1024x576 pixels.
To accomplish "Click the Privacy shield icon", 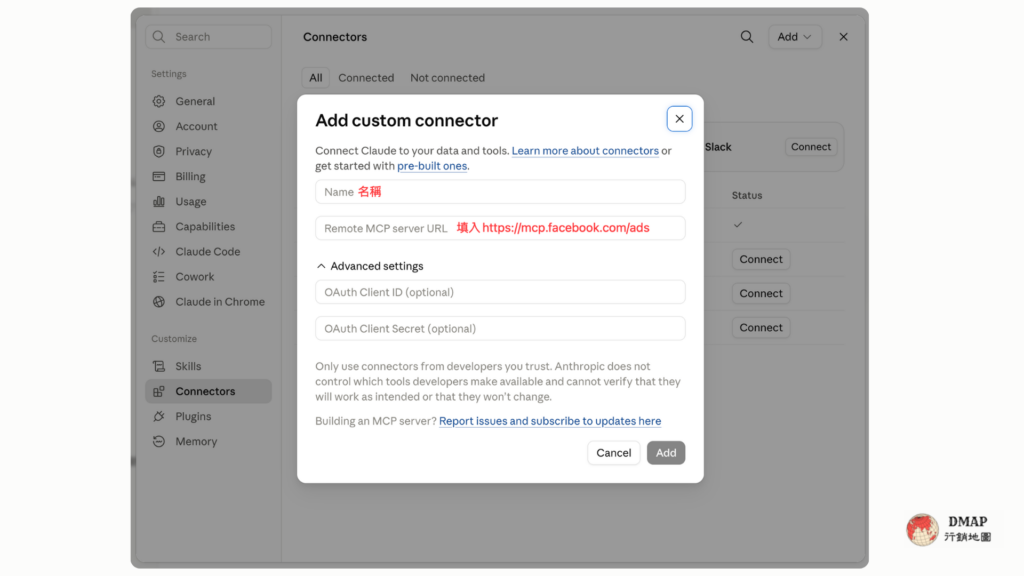I will (159, 152).
